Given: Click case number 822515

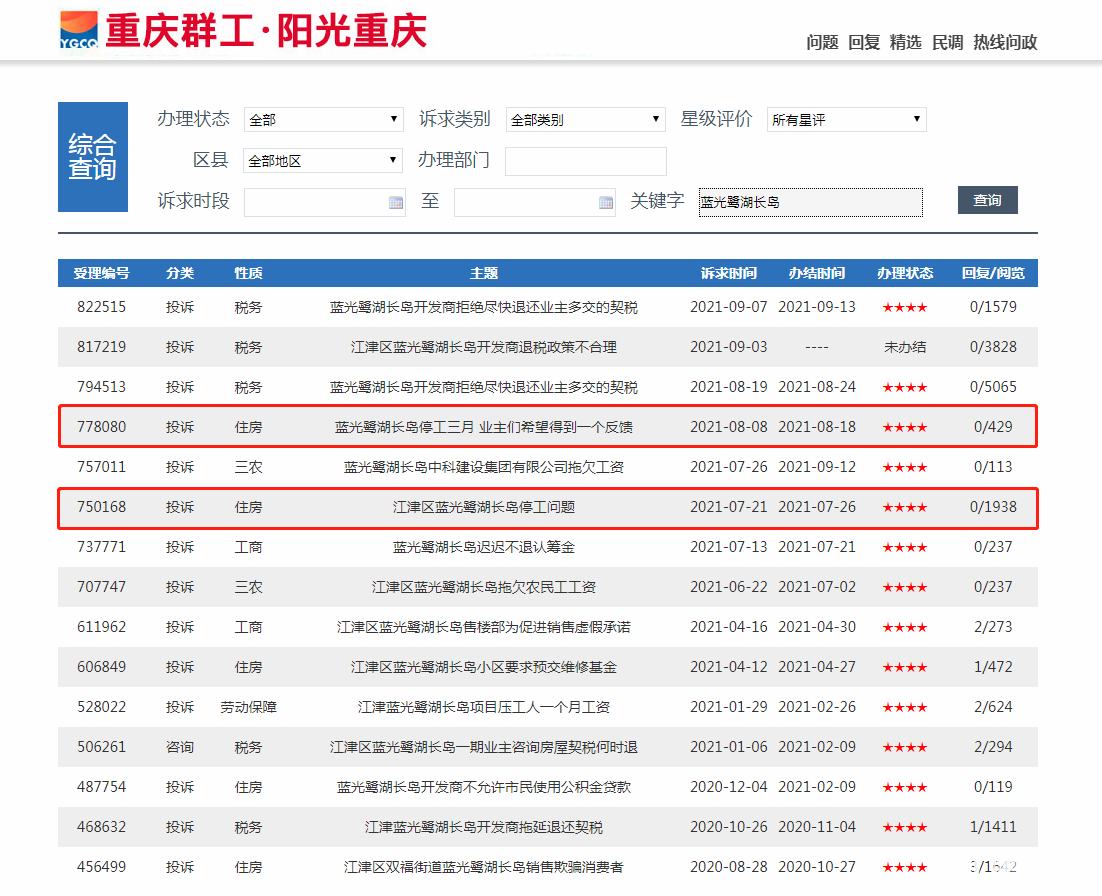Looking at the screenshot, I should pyautogui.click(x=101, y=306).
